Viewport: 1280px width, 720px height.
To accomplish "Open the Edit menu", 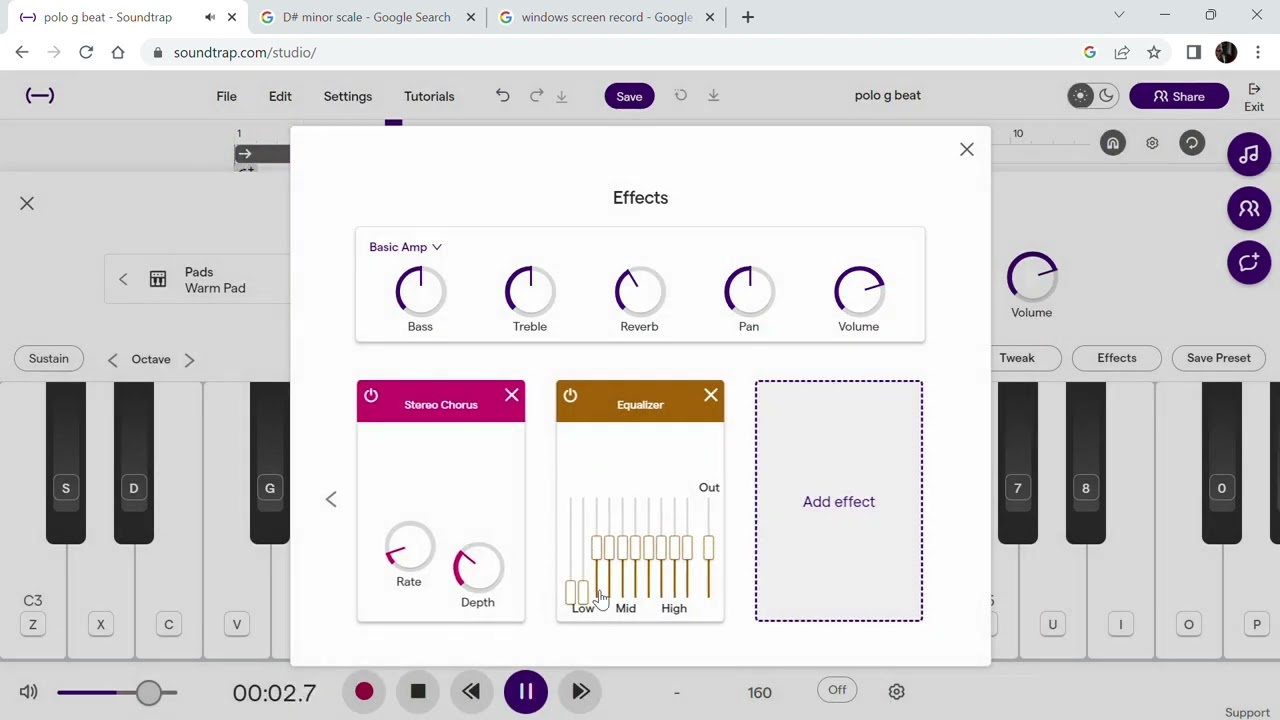I will [280, 96].
